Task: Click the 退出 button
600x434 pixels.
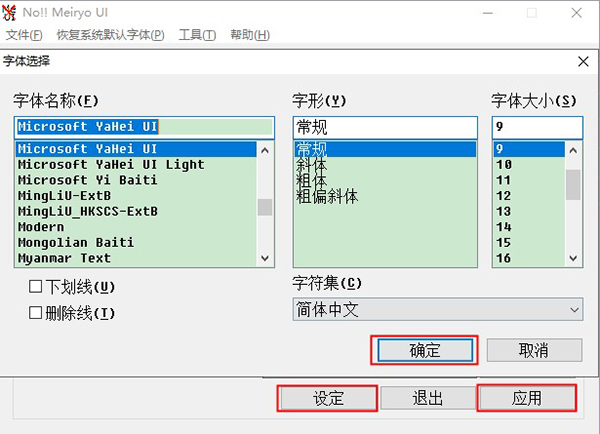Action: click(427, 398)
